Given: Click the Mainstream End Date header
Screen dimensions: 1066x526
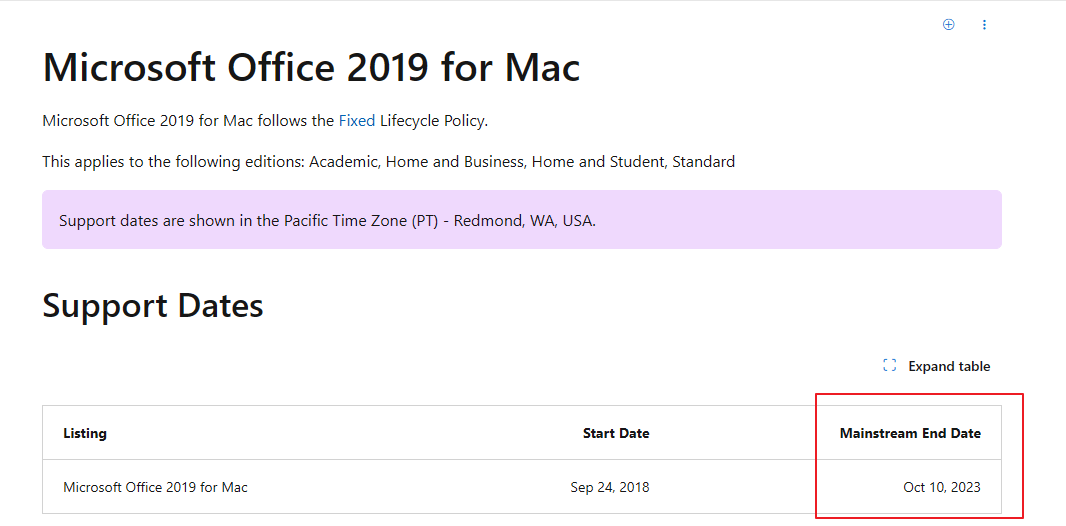Looking at the screenshot, I should 910,433.
